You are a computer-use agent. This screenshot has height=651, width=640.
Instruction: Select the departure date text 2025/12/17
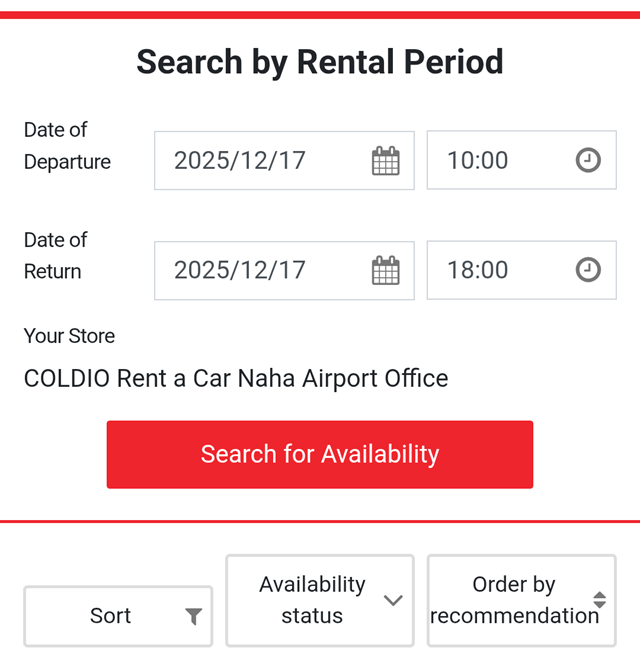pyautogui.click(x=240, y=160)
